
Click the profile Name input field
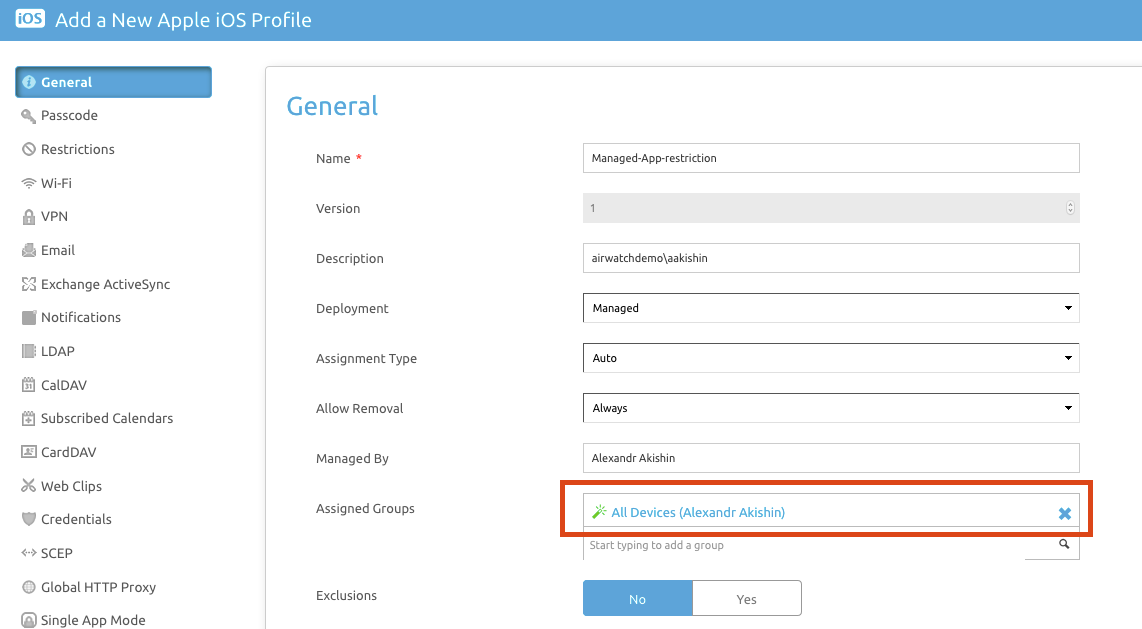830,158
